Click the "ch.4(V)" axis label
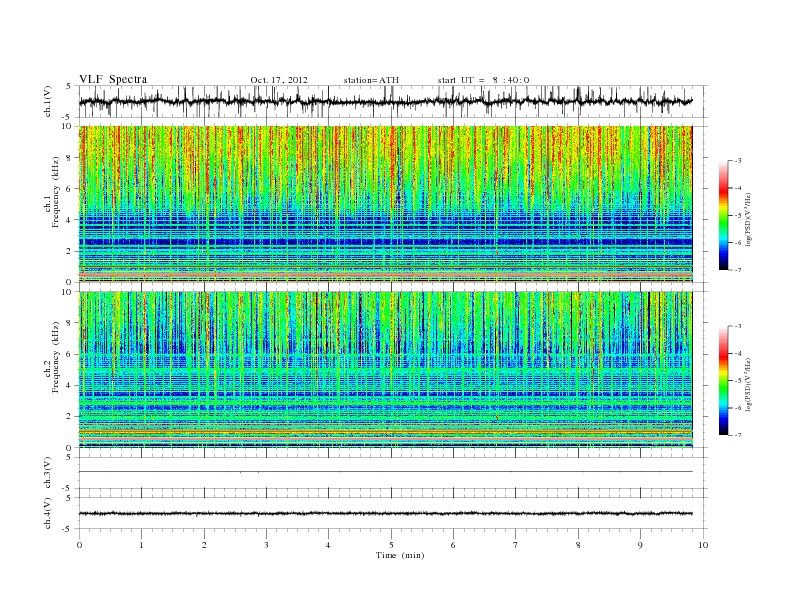Image resolution: width=792 pixels, height=612 pixels. click(48, 513)
